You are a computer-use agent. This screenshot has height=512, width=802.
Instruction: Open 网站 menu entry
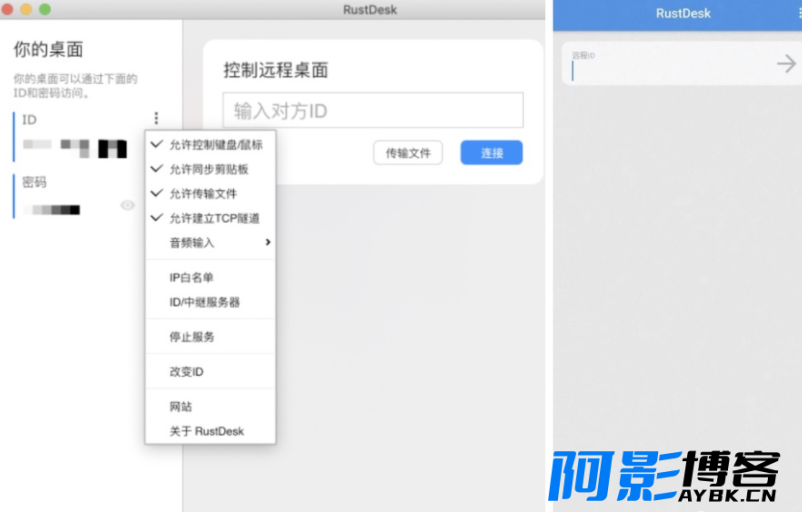(x=211, y=407)
